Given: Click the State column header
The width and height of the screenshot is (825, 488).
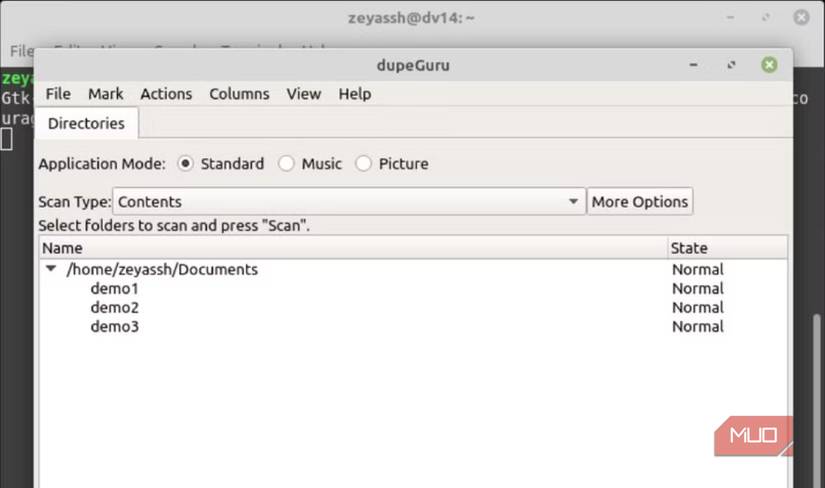Looking at the screenshot, I should coord(728,248).
